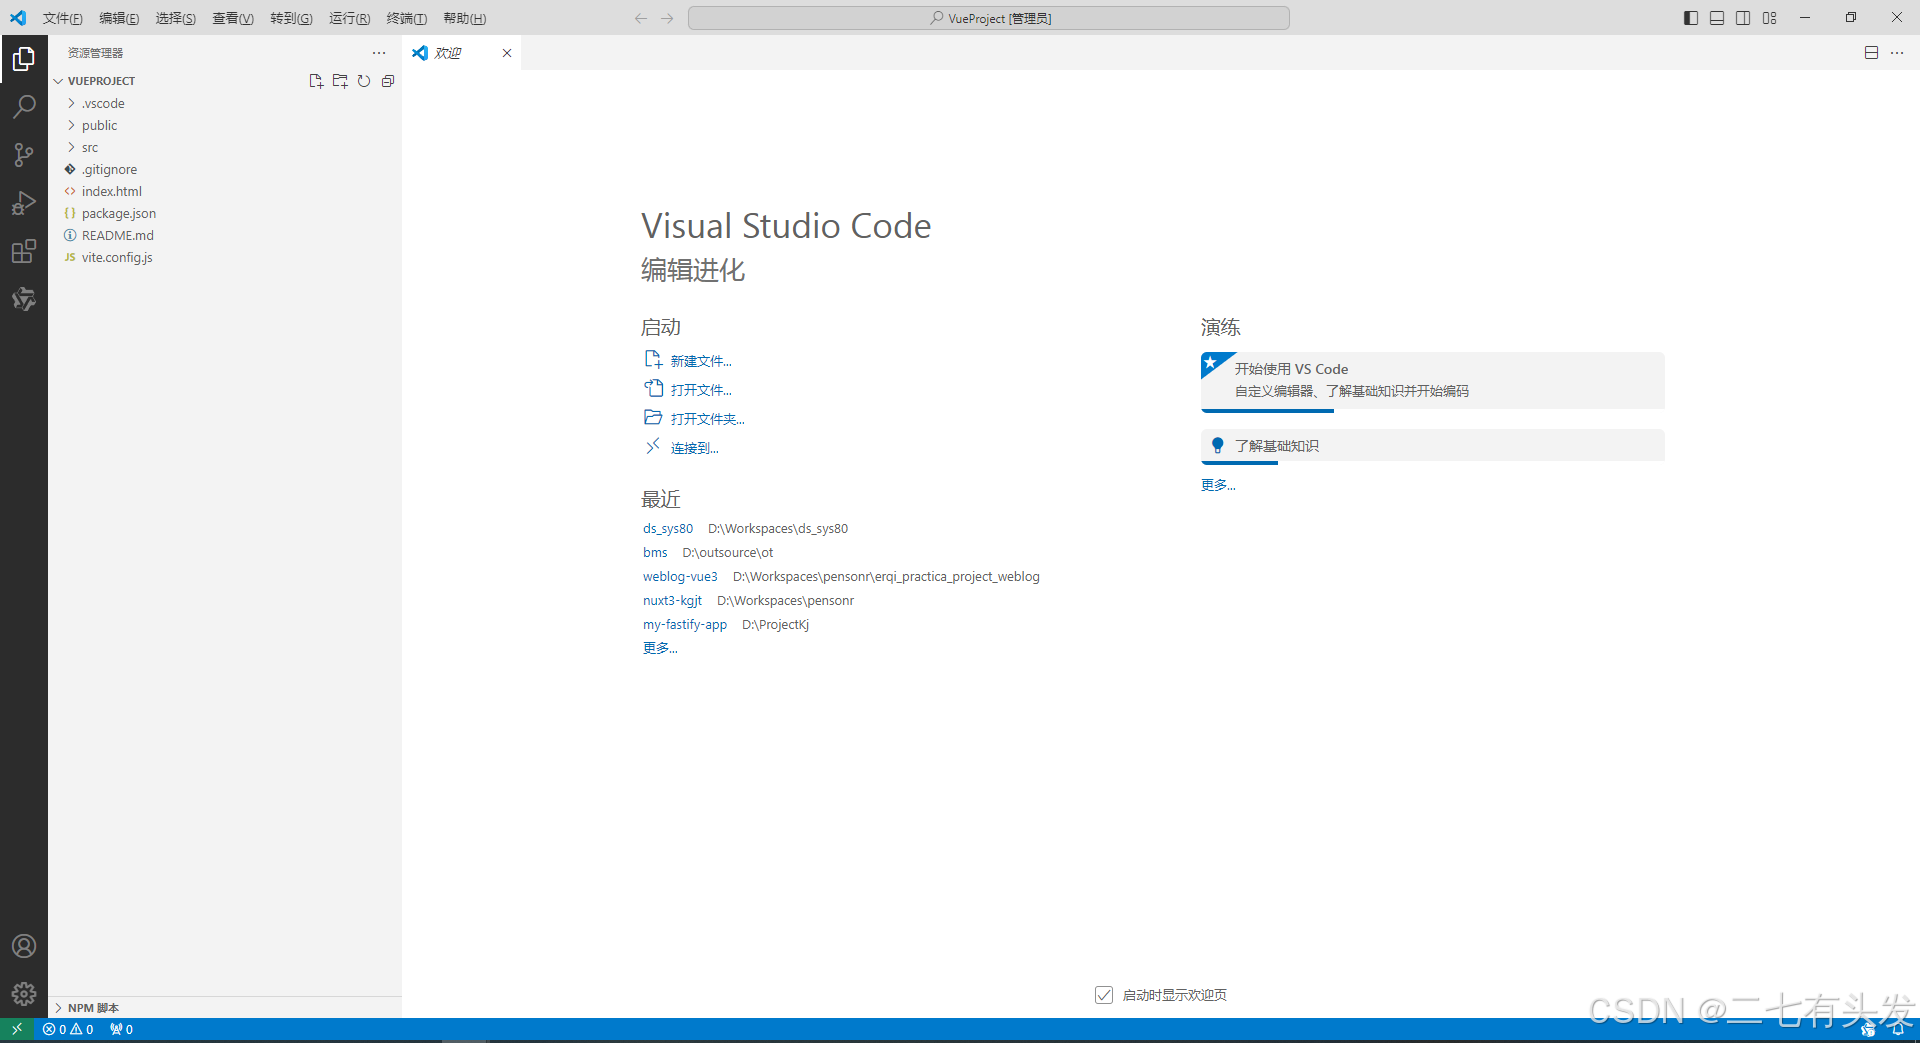The height and width of the screenshot is (1043, 1920).
Task: Open the Explorer view in activity bar
Action: (x=24, y=60)
